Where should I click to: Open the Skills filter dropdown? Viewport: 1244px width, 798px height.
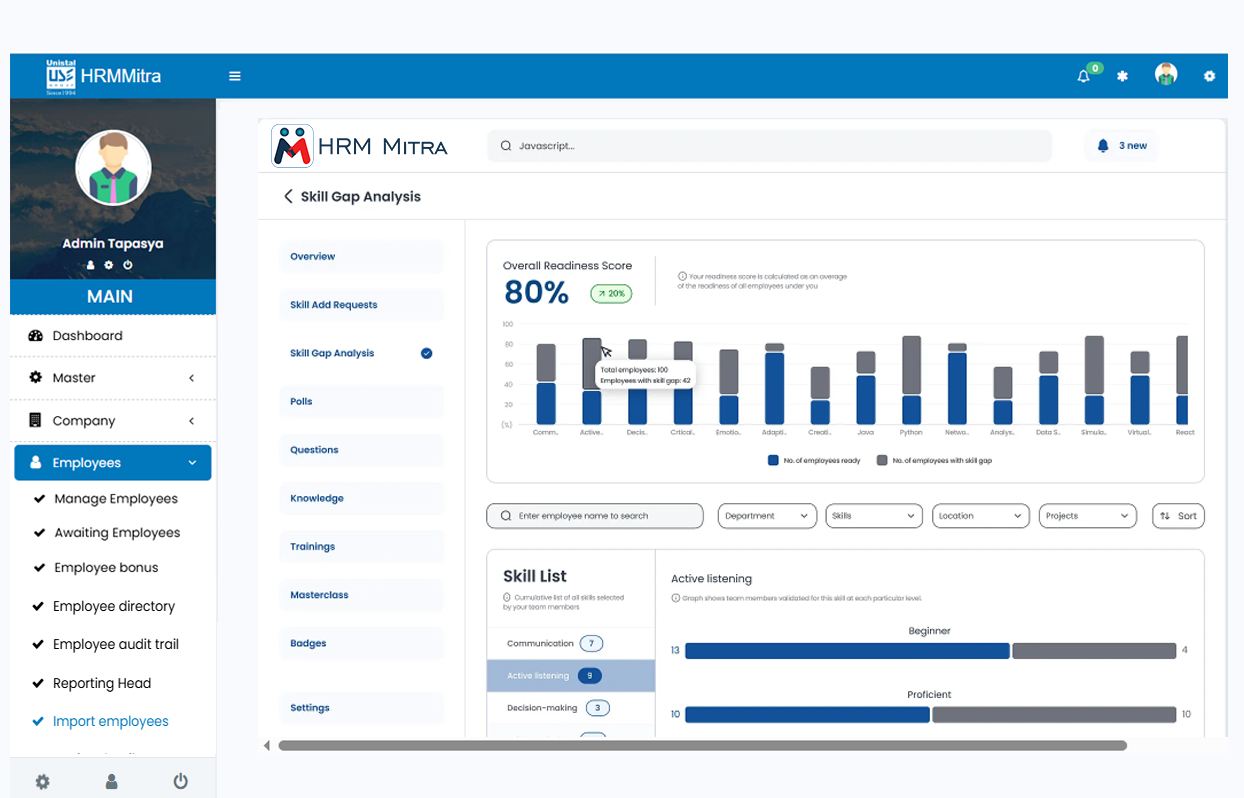[x=873, y=516]
